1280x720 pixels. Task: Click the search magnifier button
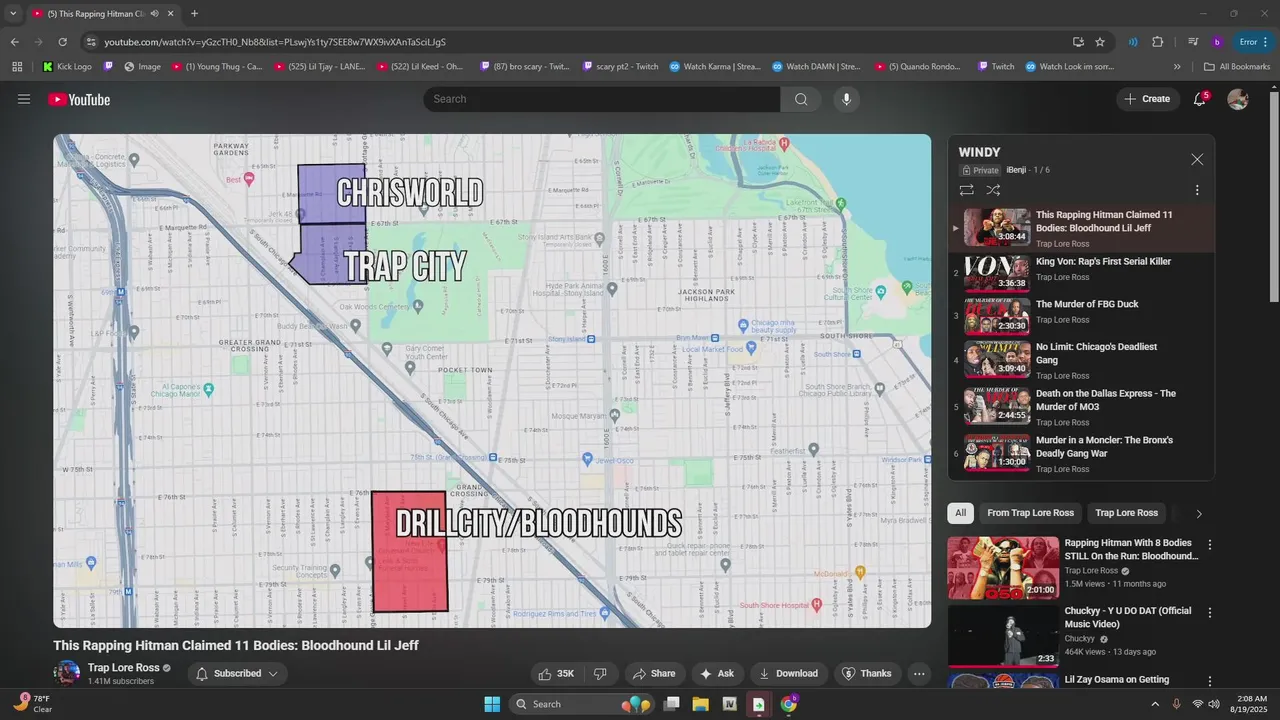pyautogui.click(x=801, y=99)
